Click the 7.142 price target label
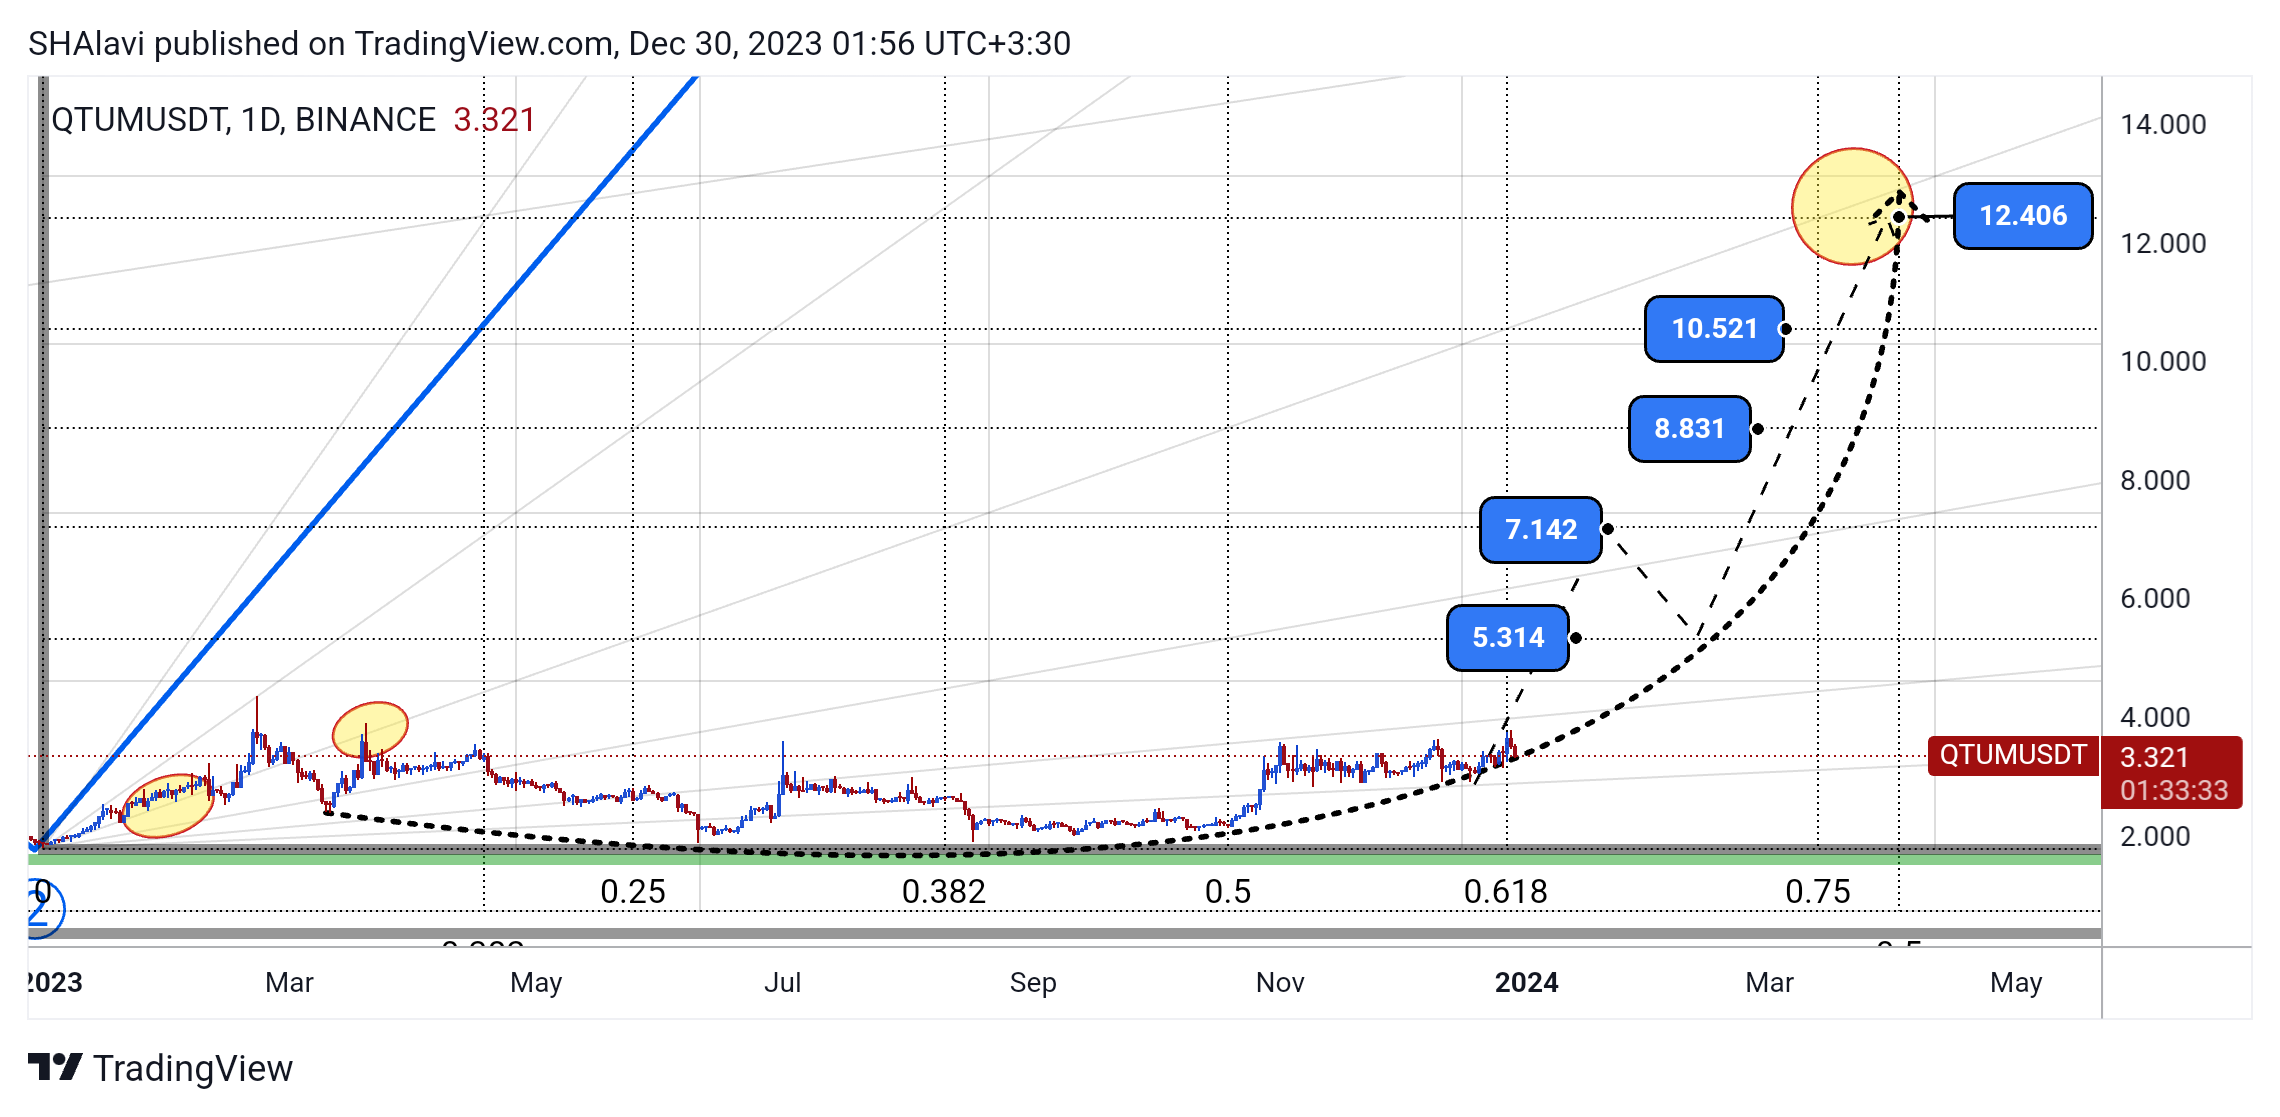Screen dimensions: 2280x1117 1541,530
